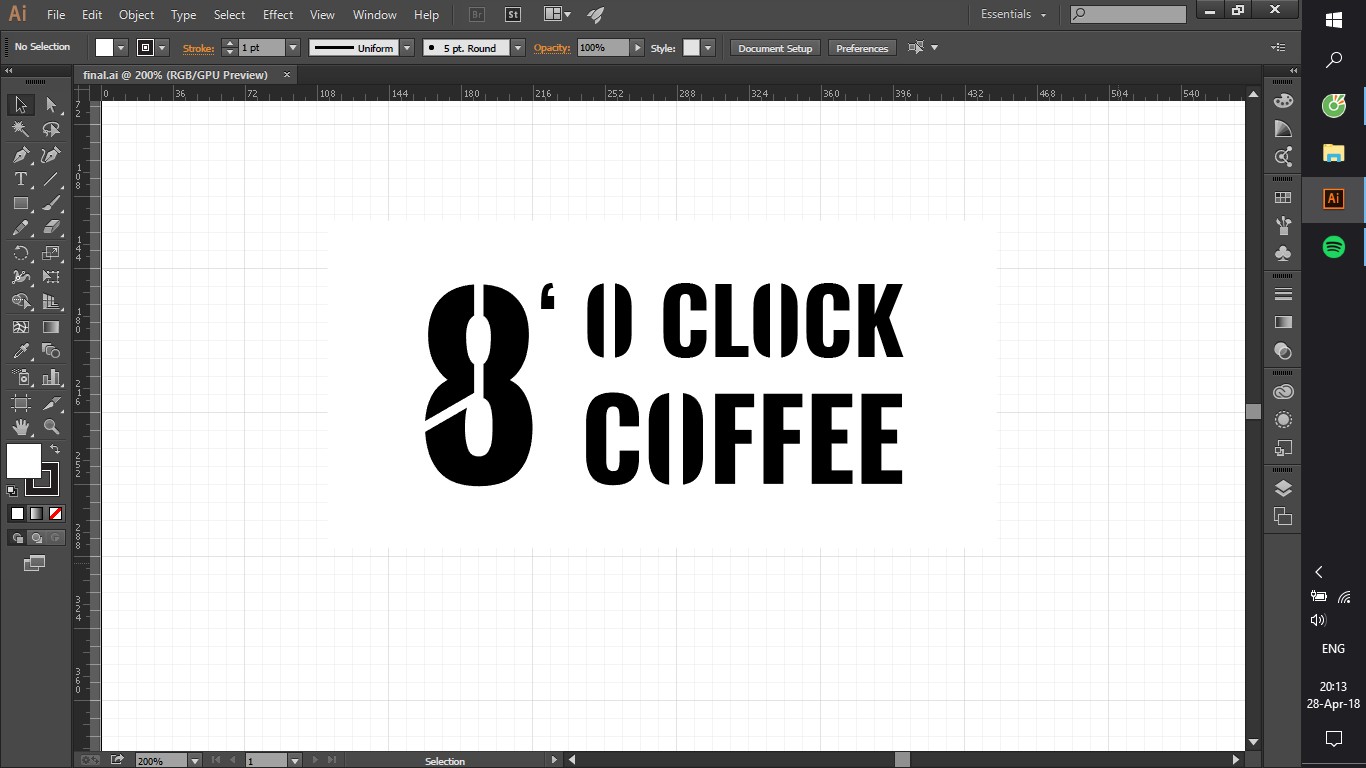Pick the Rotate tool
Viewport: 1366px width, 768px height.
(x=20, y=253)
